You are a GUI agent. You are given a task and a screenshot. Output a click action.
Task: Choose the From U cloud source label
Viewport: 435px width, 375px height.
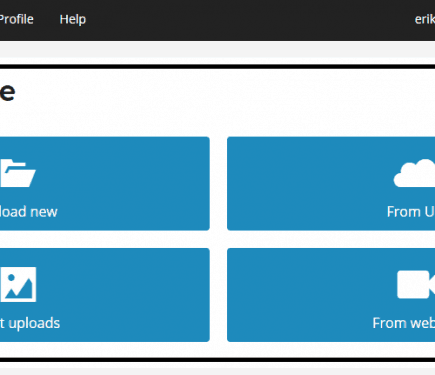(411, 212)
